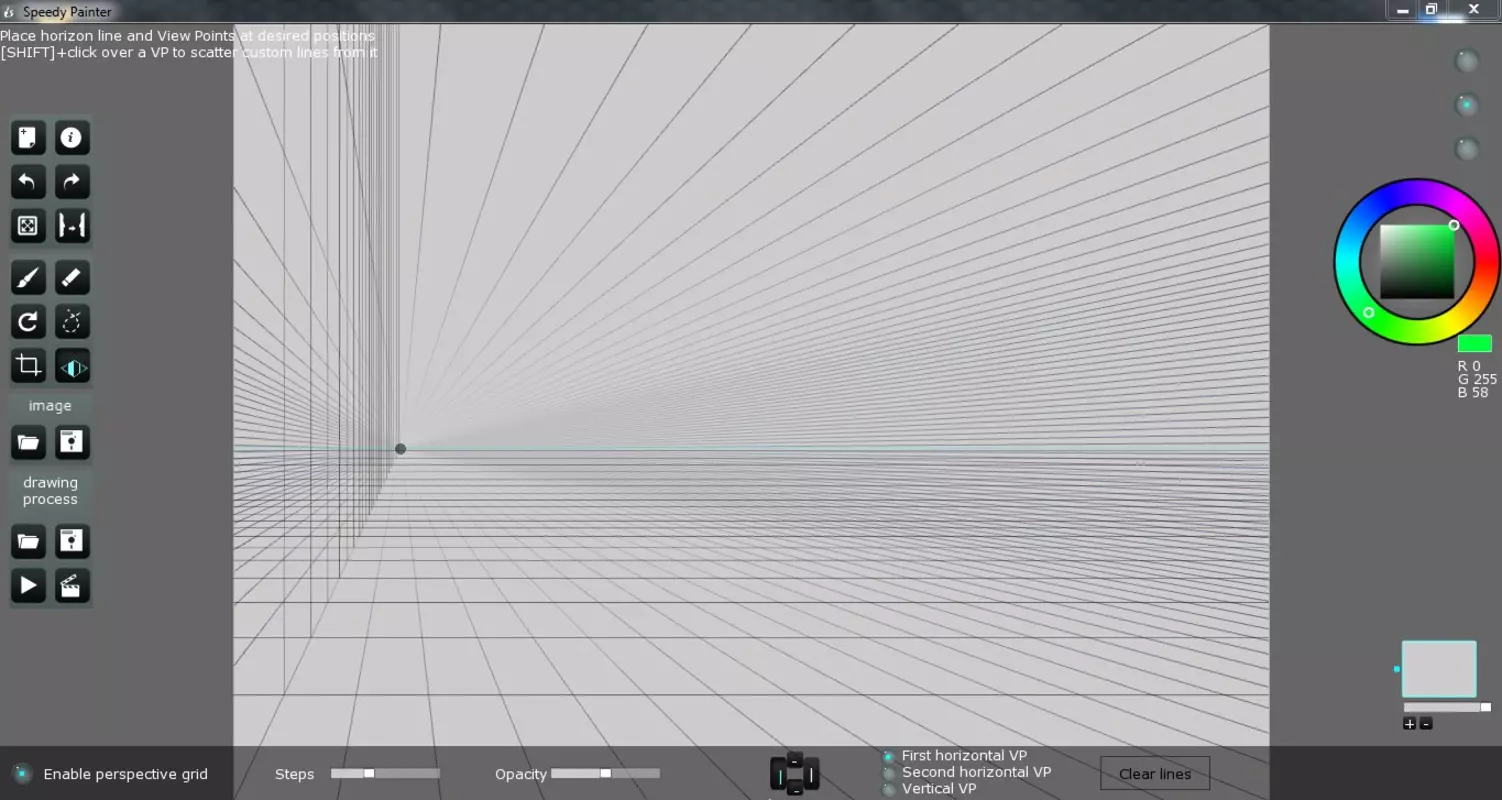Click the right bar of the navigation pad
The image size is (1502, 800).
(x=811, y=776)
